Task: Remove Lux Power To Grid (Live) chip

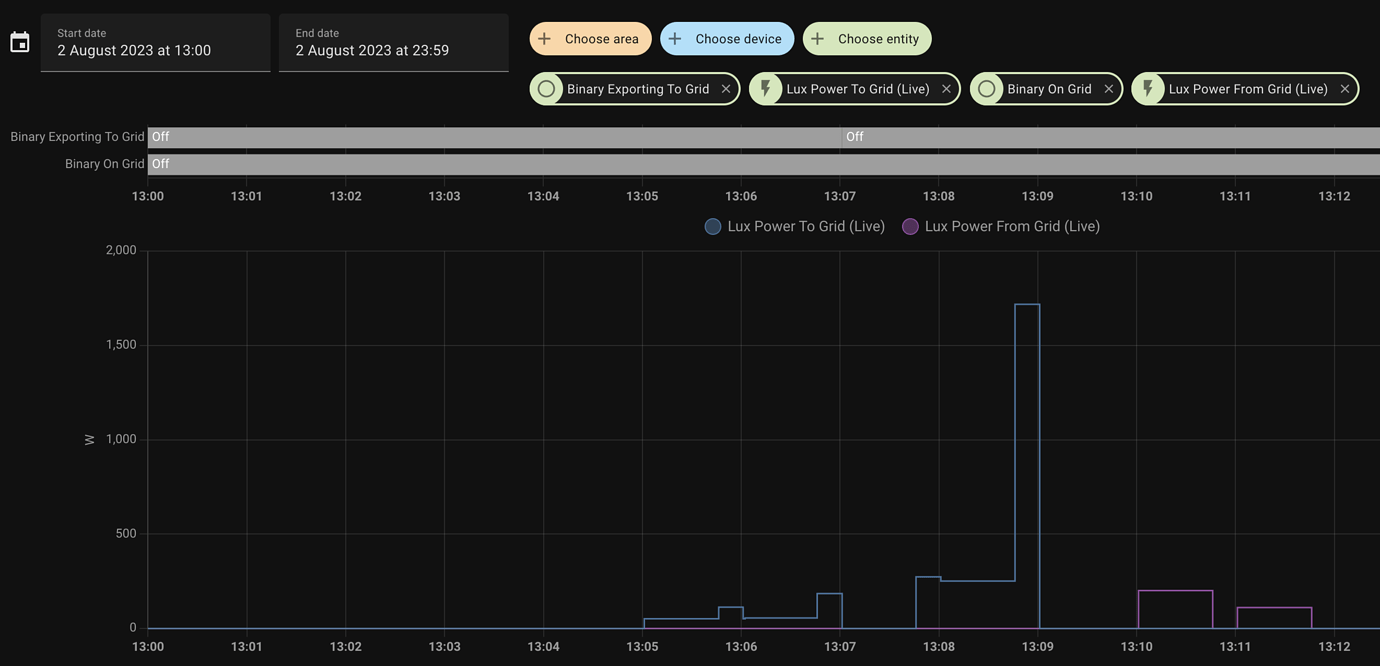Action: tap(946, 89)
